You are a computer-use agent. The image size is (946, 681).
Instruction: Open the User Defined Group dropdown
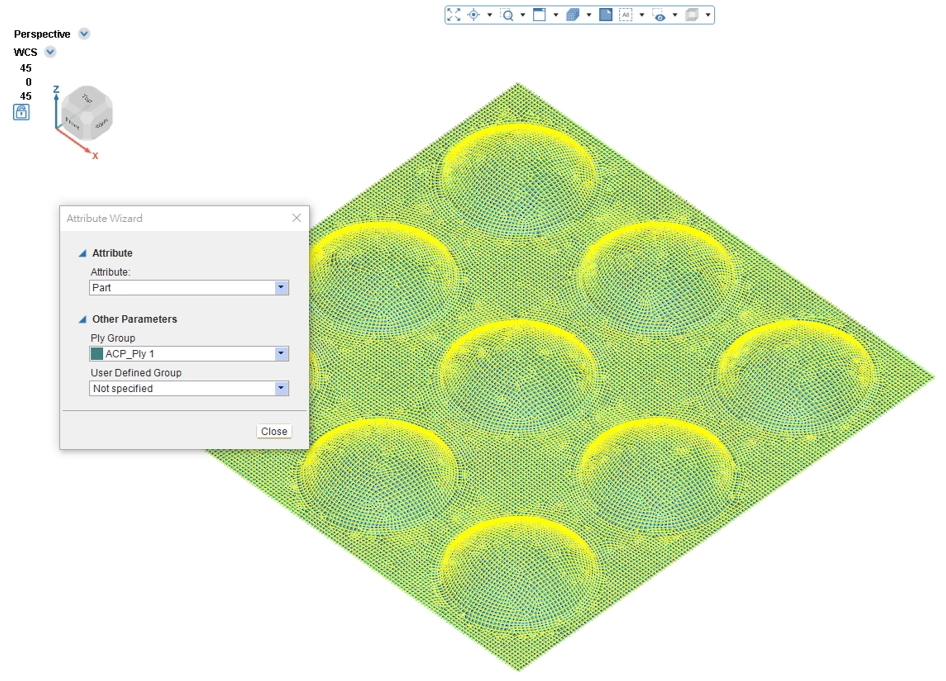pyautogui.click(x=281, y=389)
